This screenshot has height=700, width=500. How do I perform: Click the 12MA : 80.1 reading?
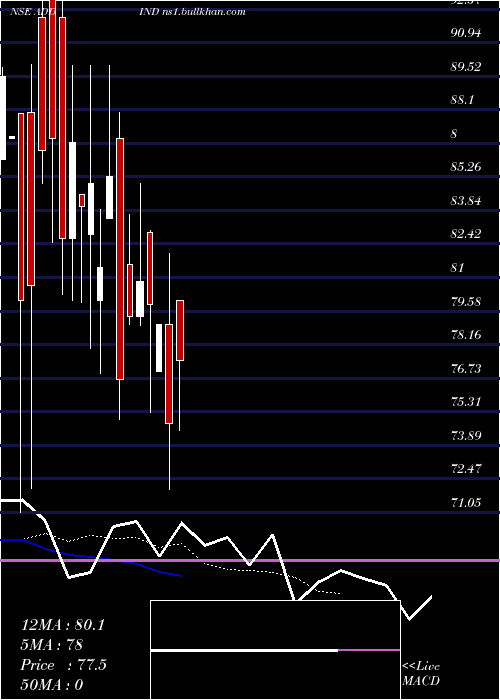(x=62, y=625)
